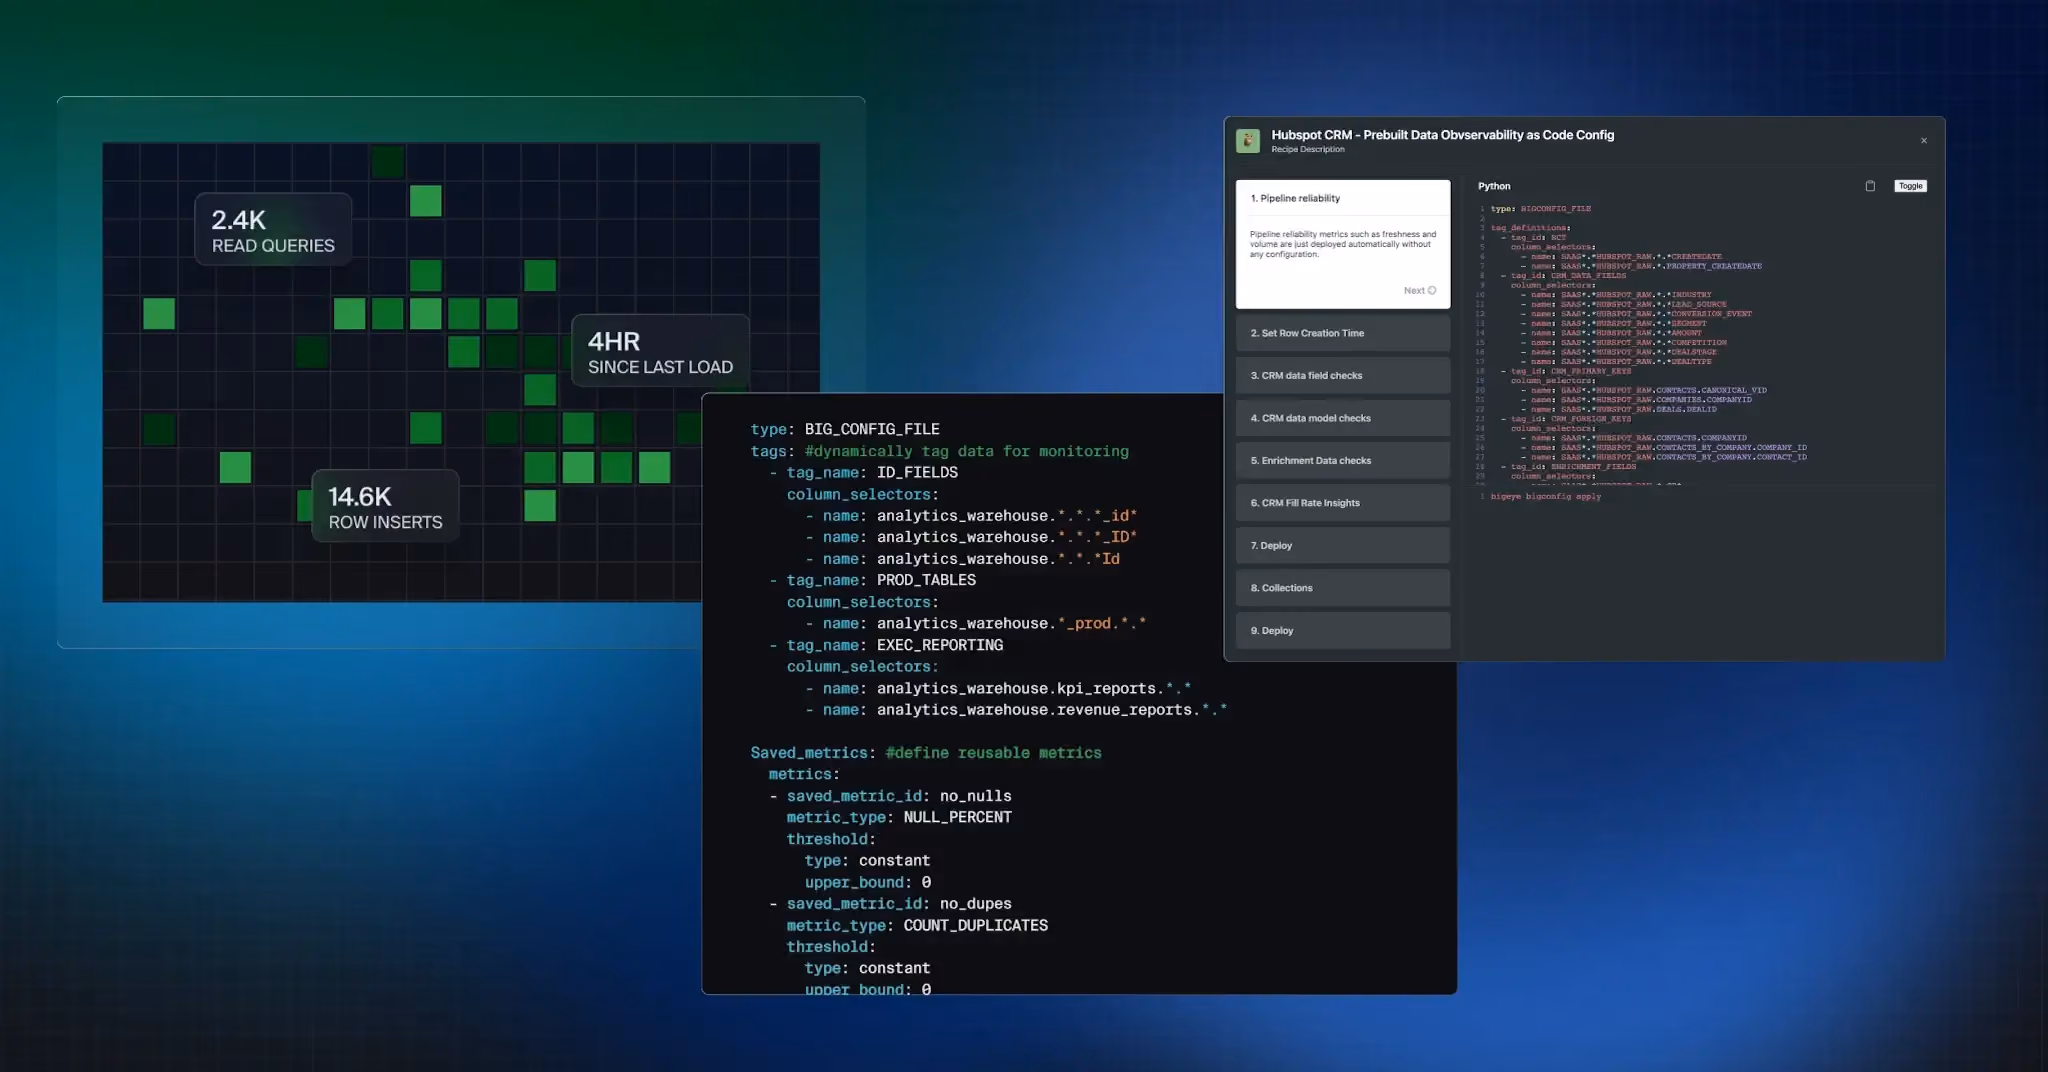Click the Pipeline reliability description paragraph
The width and height of the screenshot is (2048, 1072).
(x=1343, y=244)
